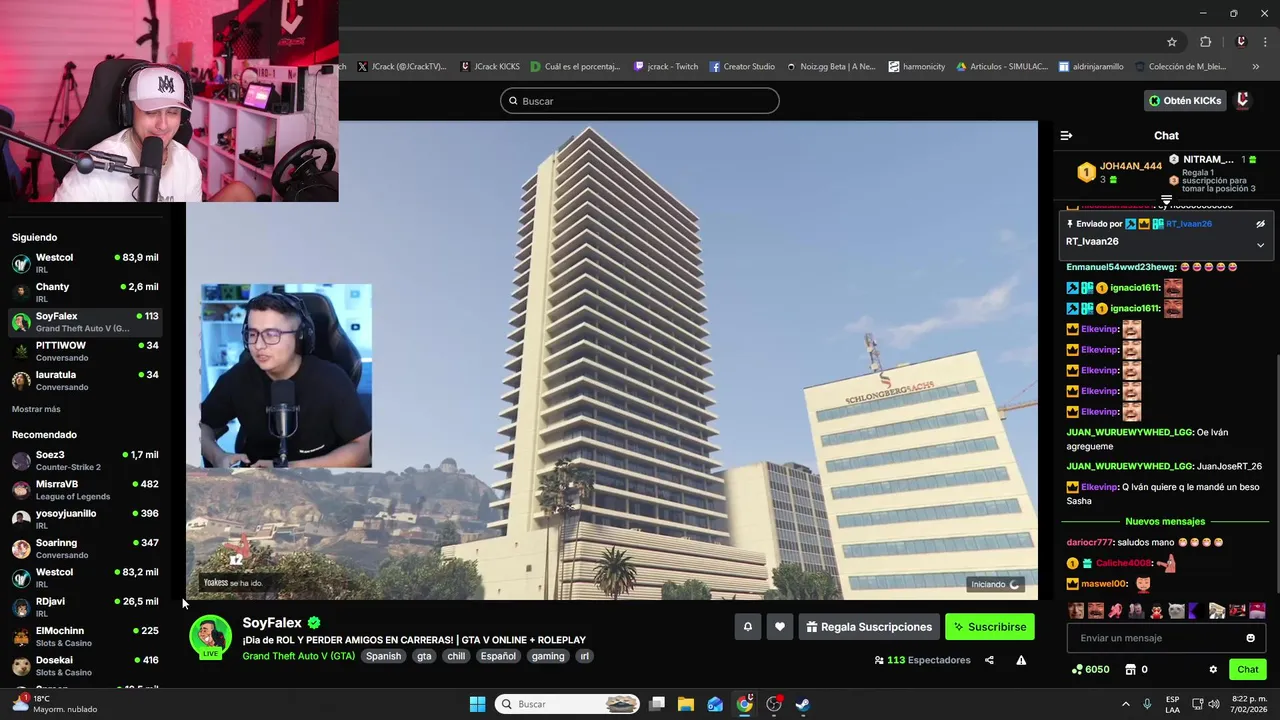The height and width of the screenshot is (720, 1280).
Task: Select the Español tag
Action: click(498, 656)
